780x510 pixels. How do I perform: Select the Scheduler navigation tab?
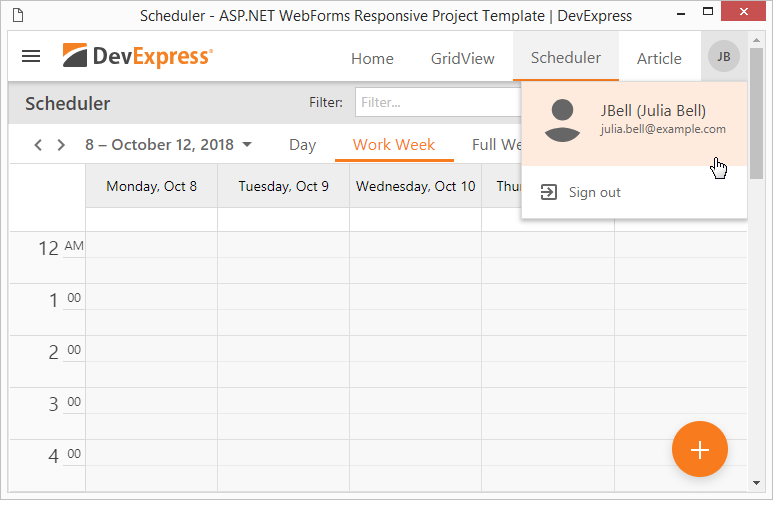coord(566,58)
